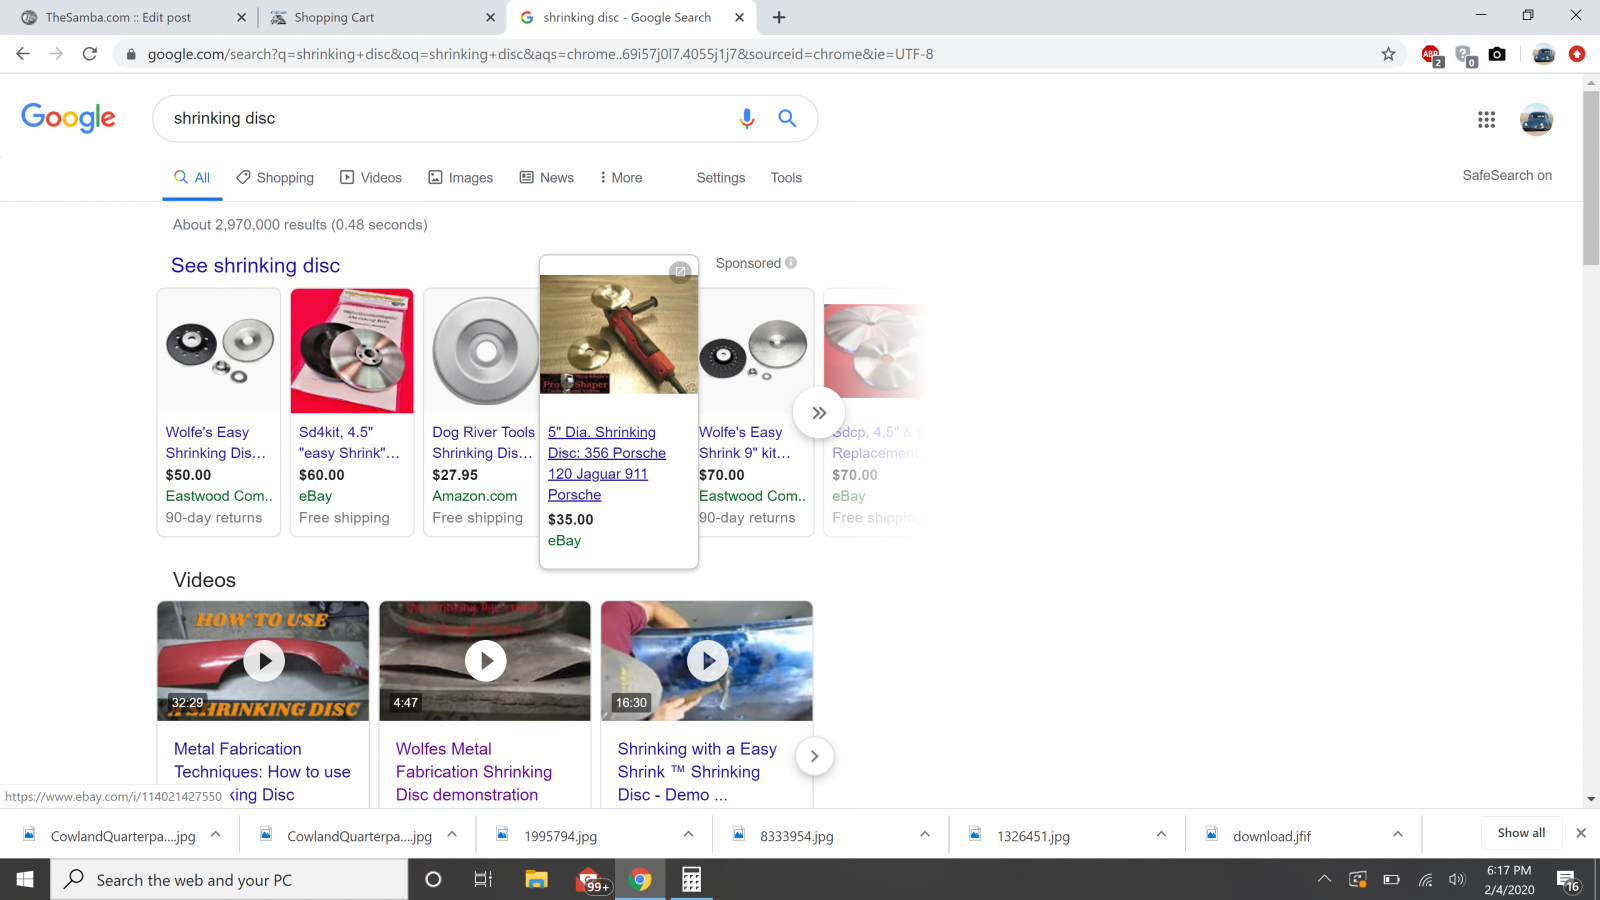Open the Google apps grid
Image resolution: width=1600 pixels, height=900 pixels.
(x=1486, y=119)
